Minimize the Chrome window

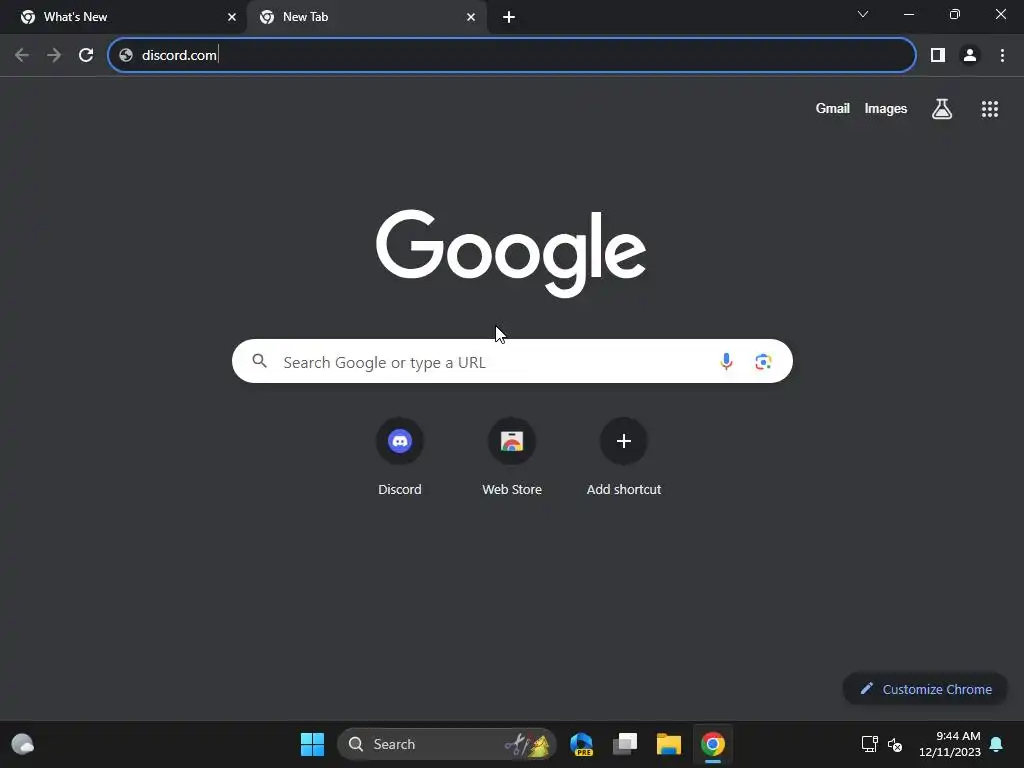pos(908,14)
